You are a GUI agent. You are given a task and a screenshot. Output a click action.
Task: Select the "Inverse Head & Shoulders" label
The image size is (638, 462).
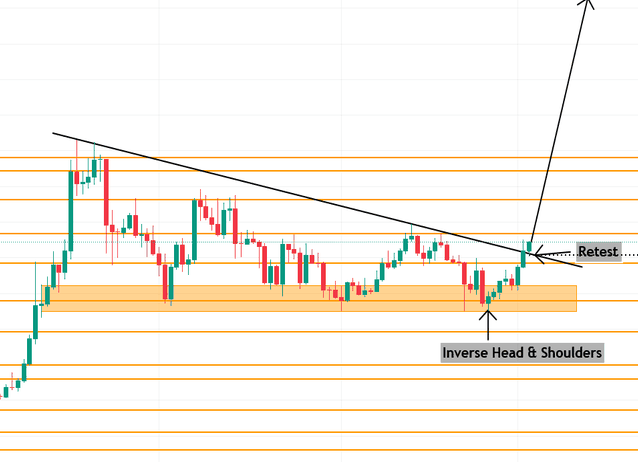point(522,353)
